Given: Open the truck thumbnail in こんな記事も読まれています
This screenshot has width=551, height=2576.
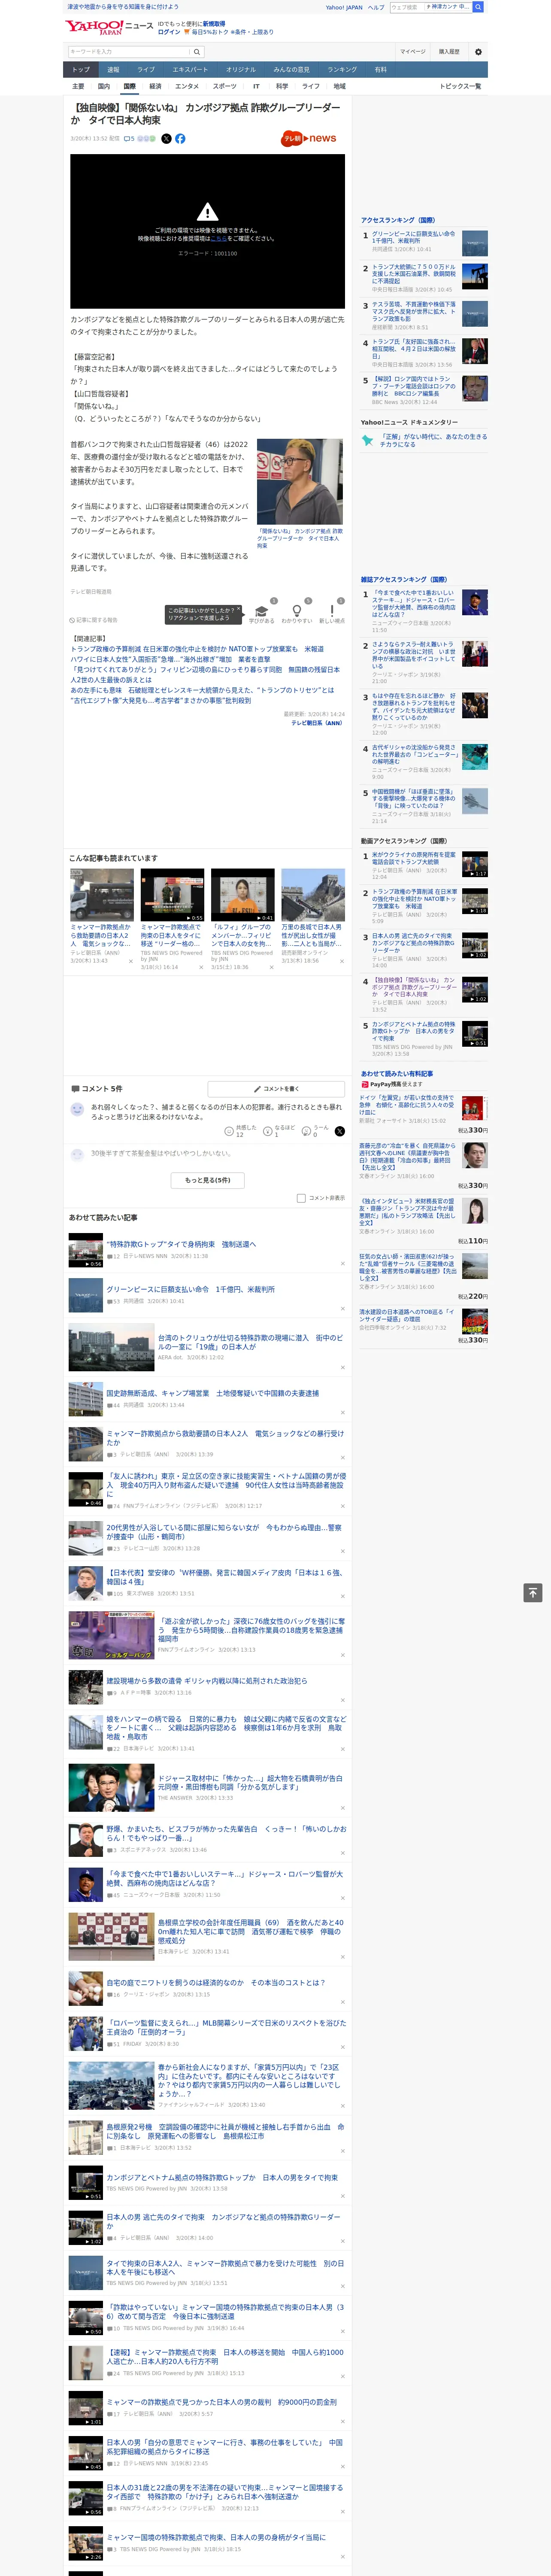Looking at the screenshot, I should (x=102, y=895).
